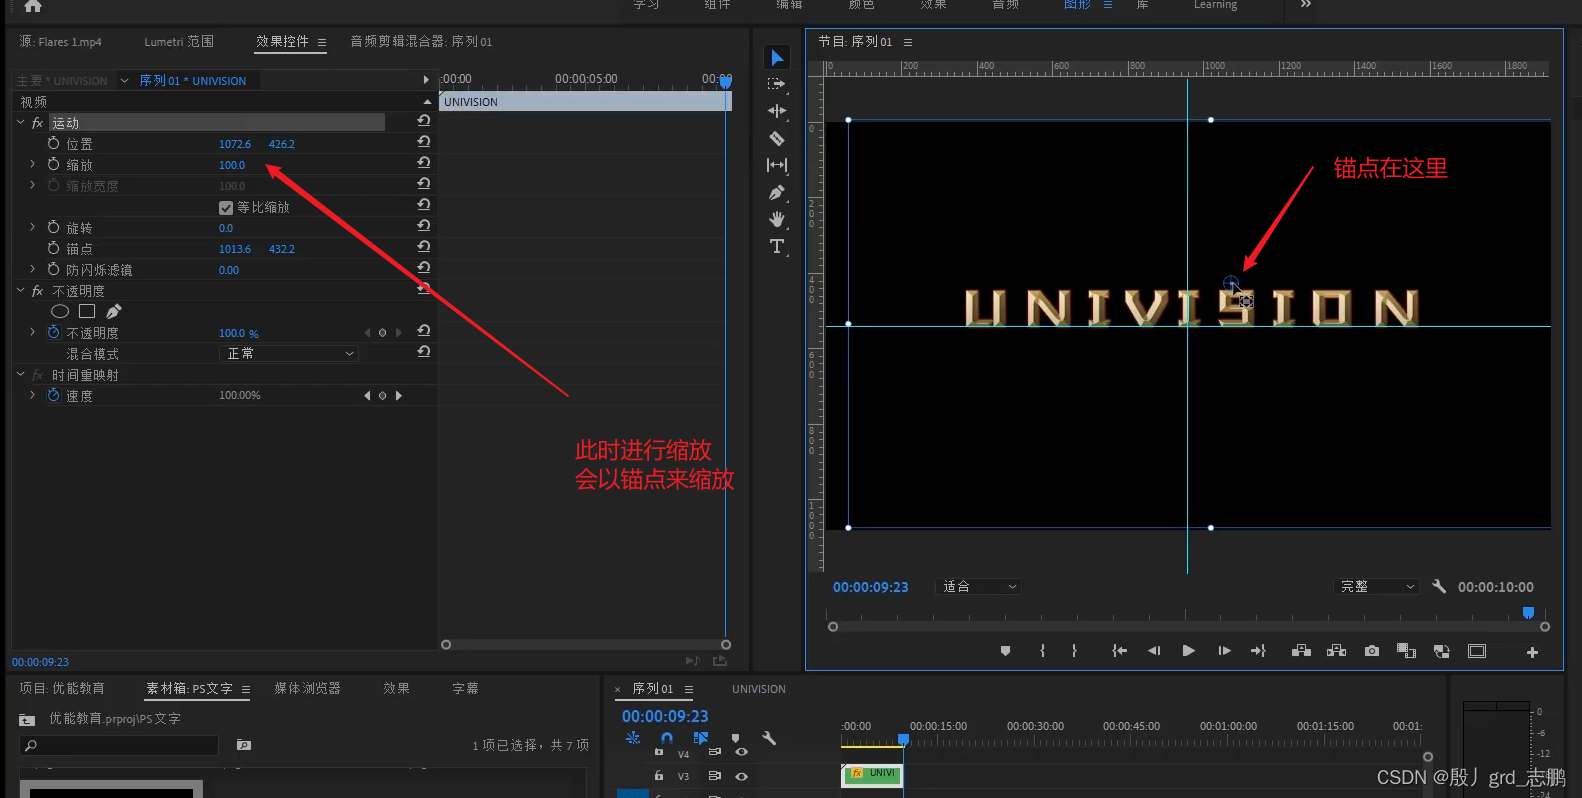Select the Track Select Forward tool

point(777,84)
